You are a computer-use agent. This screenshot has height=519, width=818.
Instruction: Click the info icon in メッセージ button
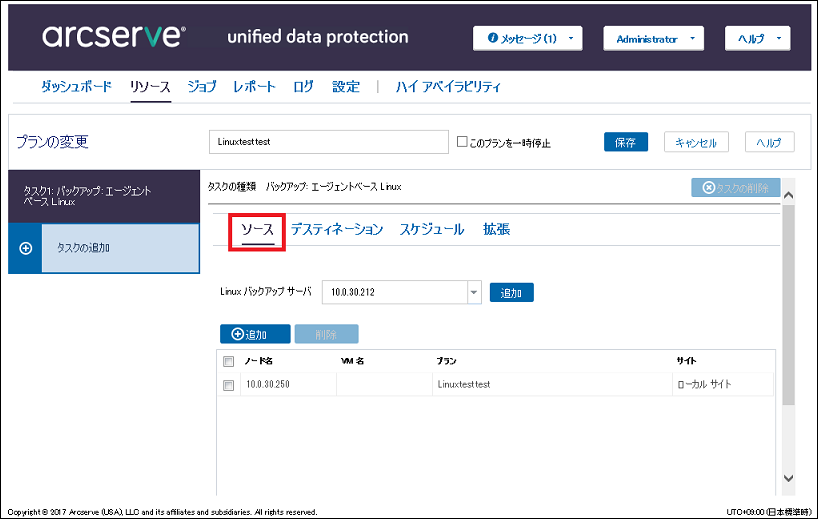click(x=492, y=38)
